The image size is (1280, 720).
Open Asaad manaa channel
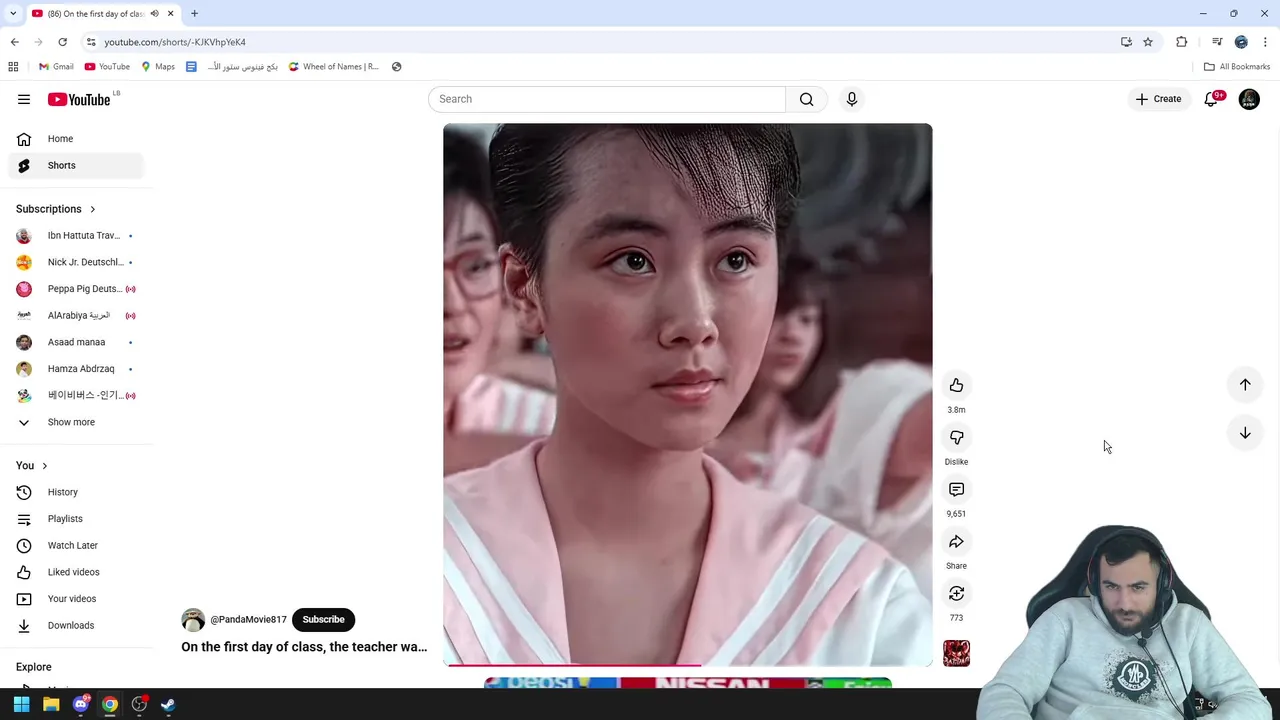[x=76, y=342]
